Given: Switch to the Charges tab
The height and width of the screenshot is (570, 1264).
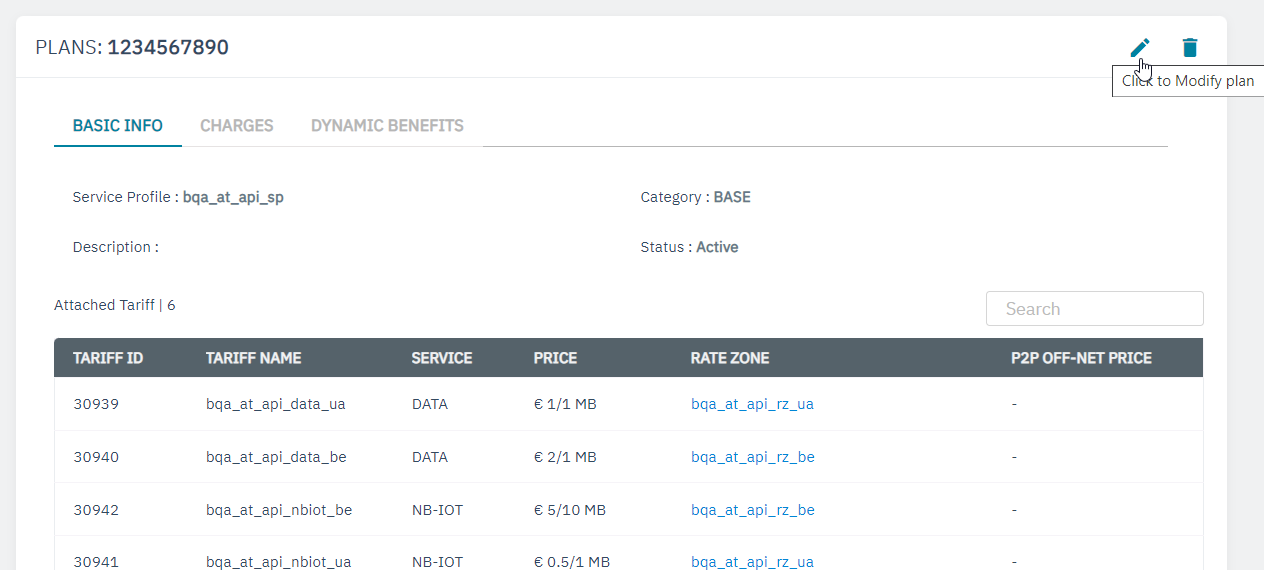Looking at the screenshot, I should [236, 126].
